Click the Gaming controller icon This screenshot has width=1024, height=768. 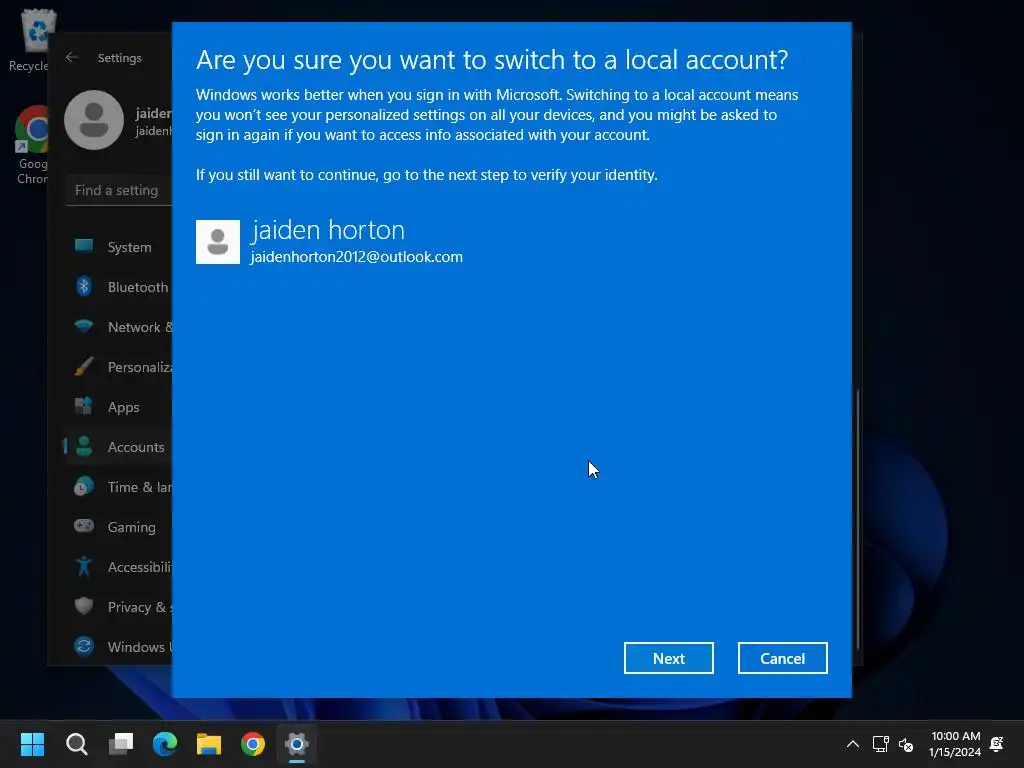pos(84,526)
